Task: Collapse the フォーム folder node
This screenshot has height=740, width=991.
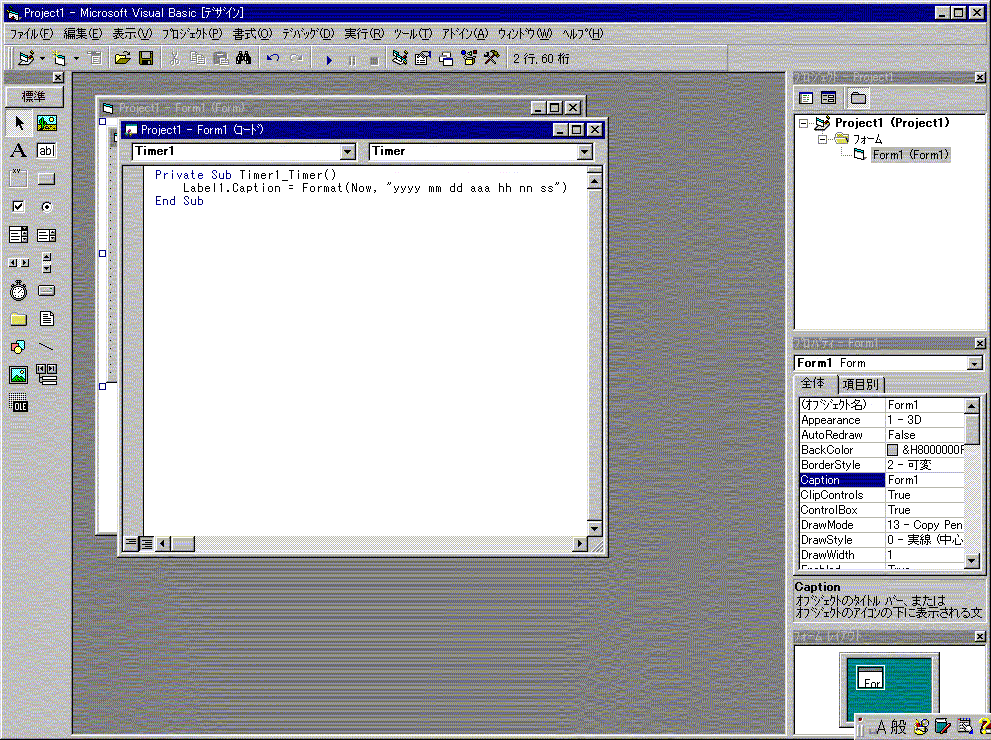Action: click(822, 139)
